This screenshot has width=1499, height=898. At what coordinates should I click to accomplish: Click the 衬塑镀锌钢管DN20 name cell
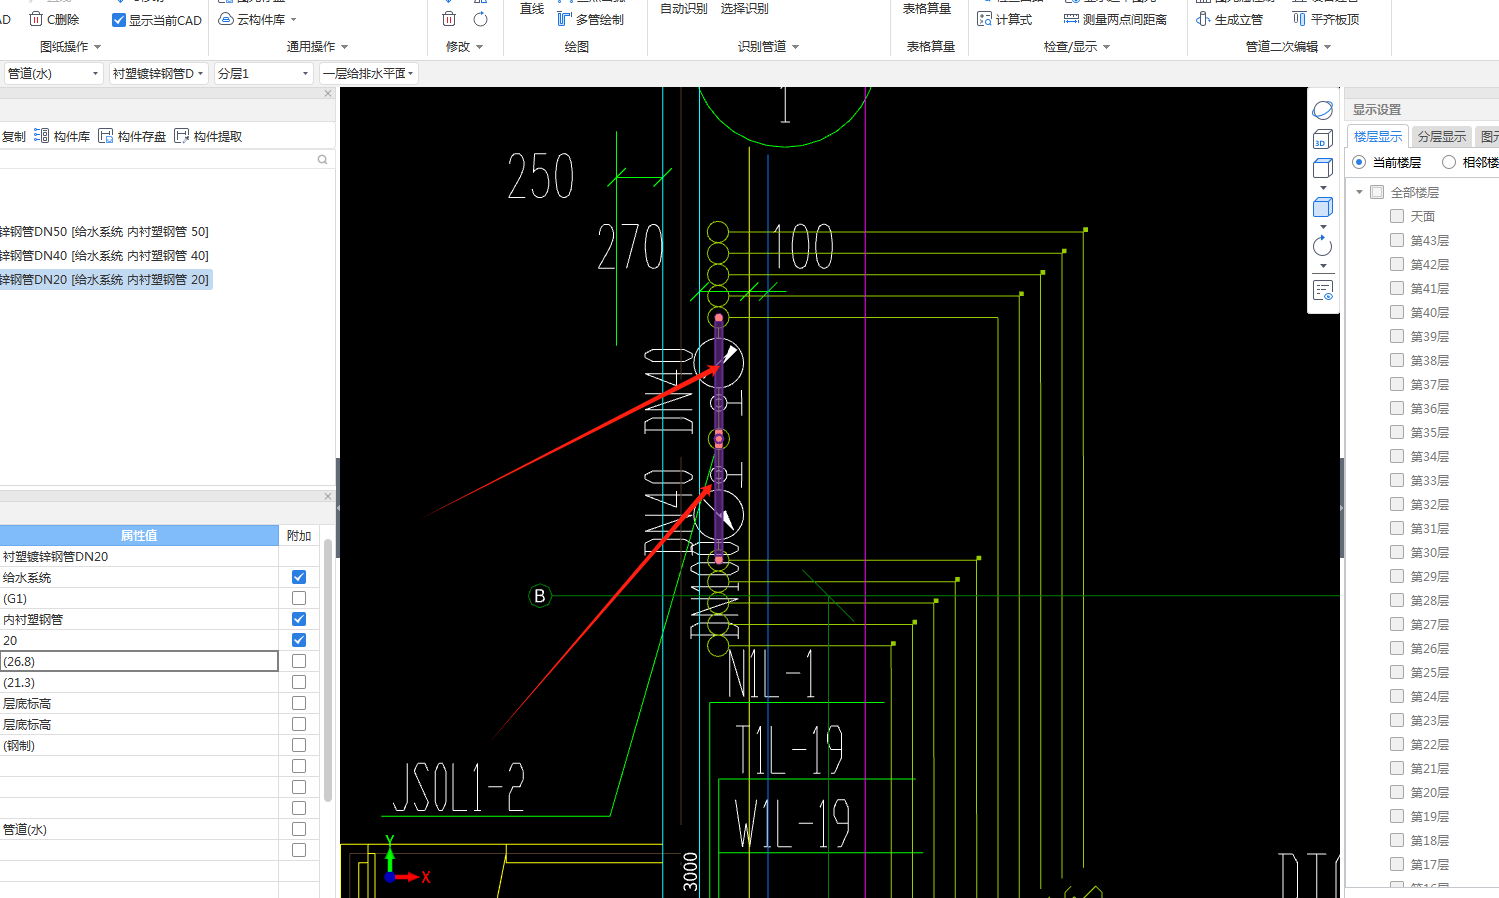coord(139,556)
